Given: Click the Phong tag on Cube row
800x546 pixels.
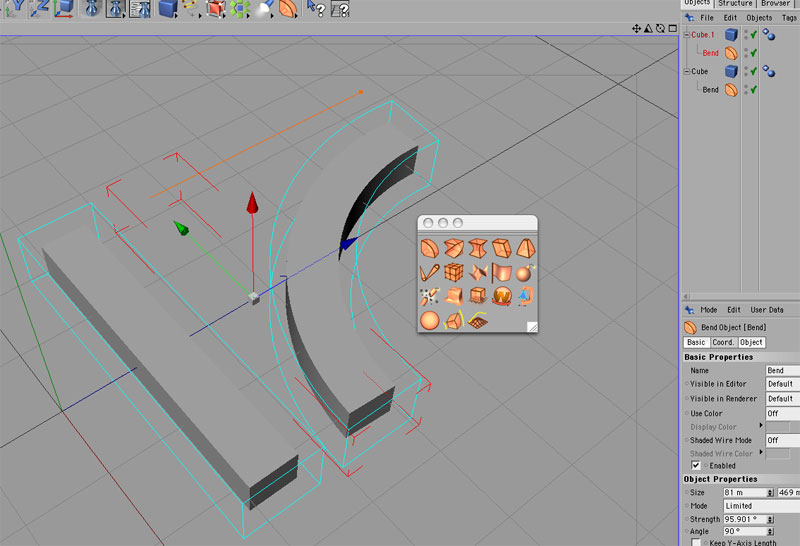Looking at the screenshot, I should click(769, 71).
